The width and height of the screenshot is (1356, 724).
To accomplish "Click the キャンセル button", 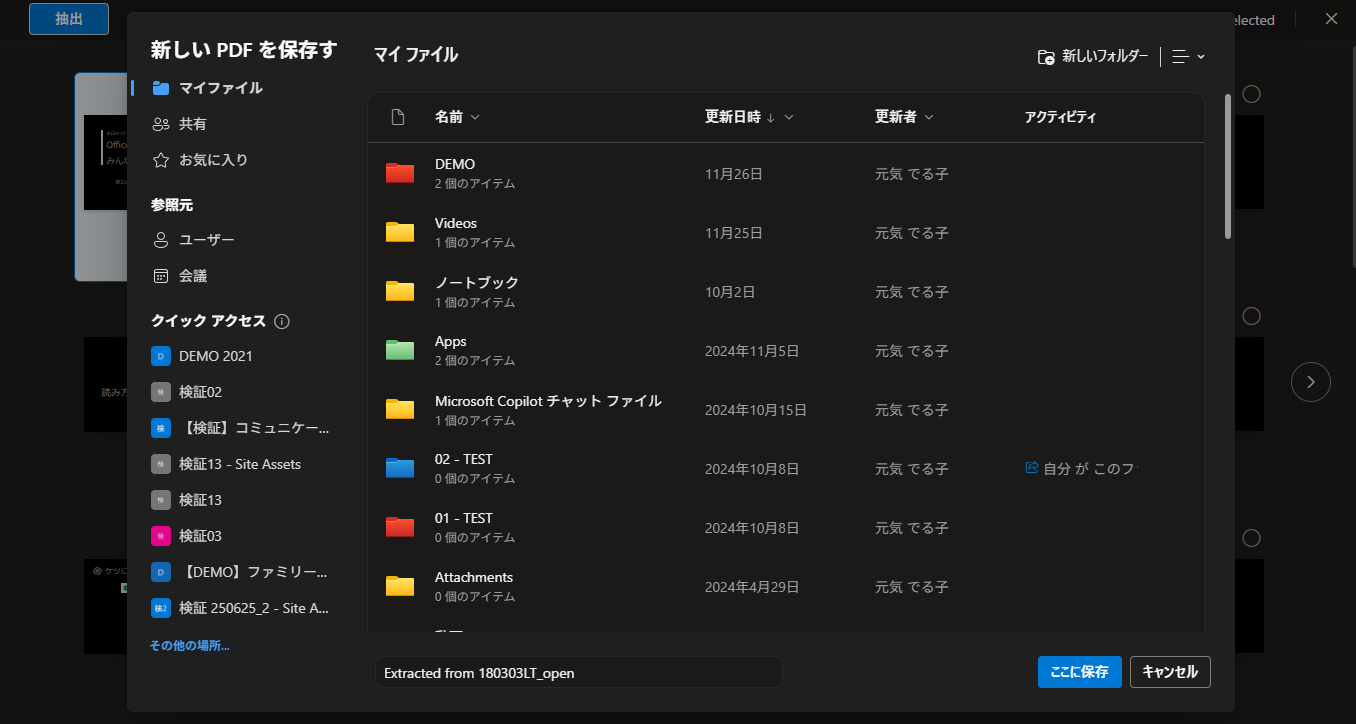I will [1170, 672].
